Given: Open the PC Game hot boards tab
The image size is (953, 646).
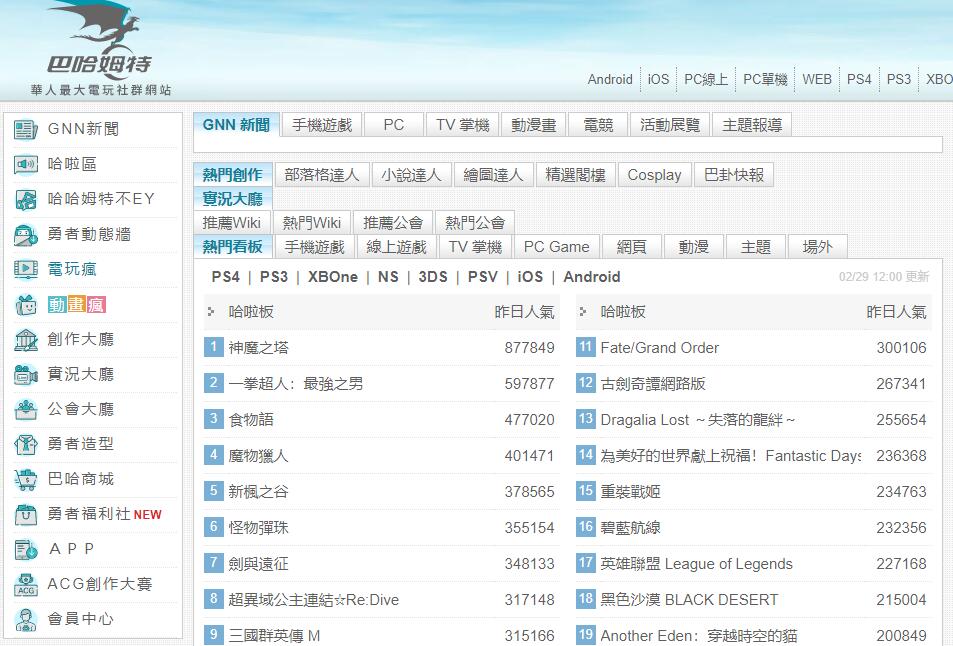Looking at the screenshot, I should [x=557, y=247].
